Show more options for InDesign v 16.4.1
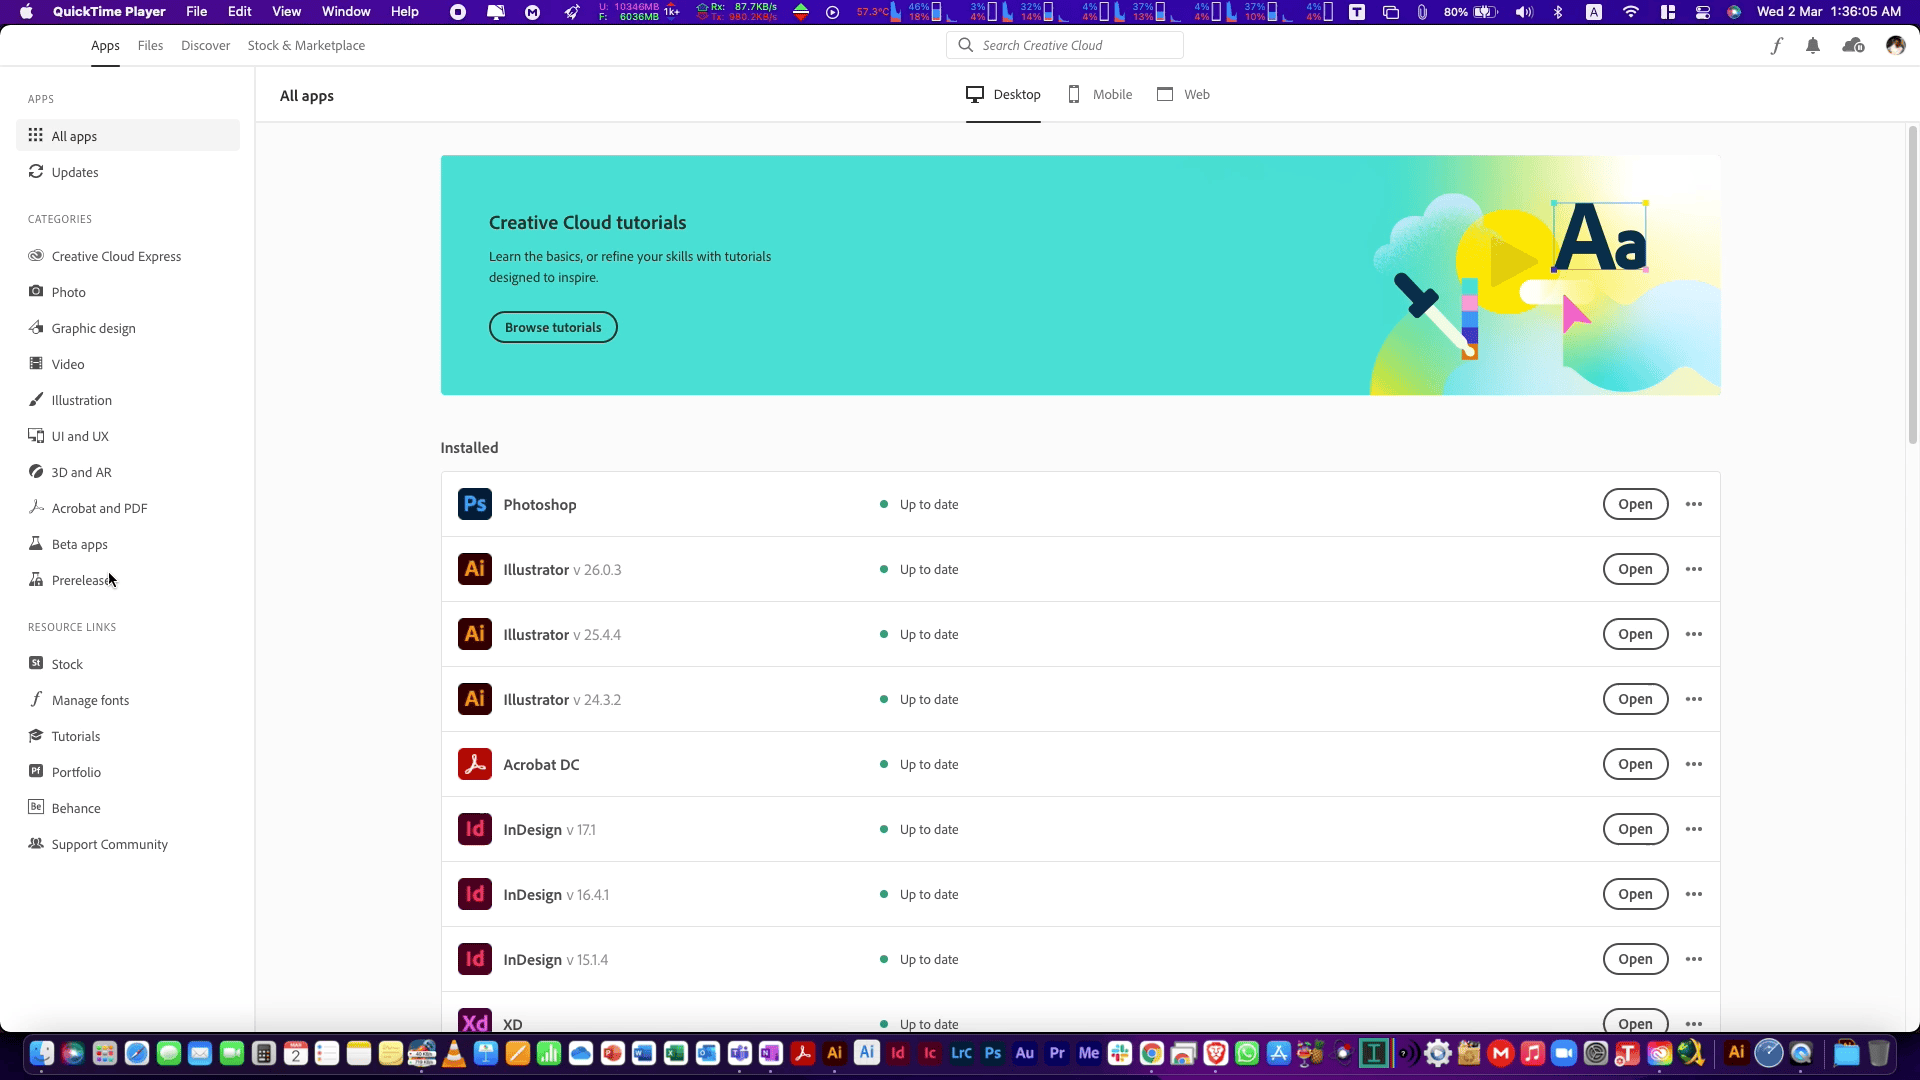 point(1693,894)
